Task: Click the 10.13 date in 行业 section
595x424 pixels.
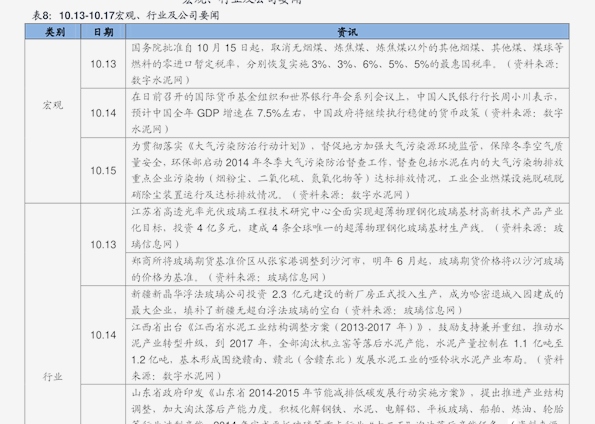Action: pos(103,244)
